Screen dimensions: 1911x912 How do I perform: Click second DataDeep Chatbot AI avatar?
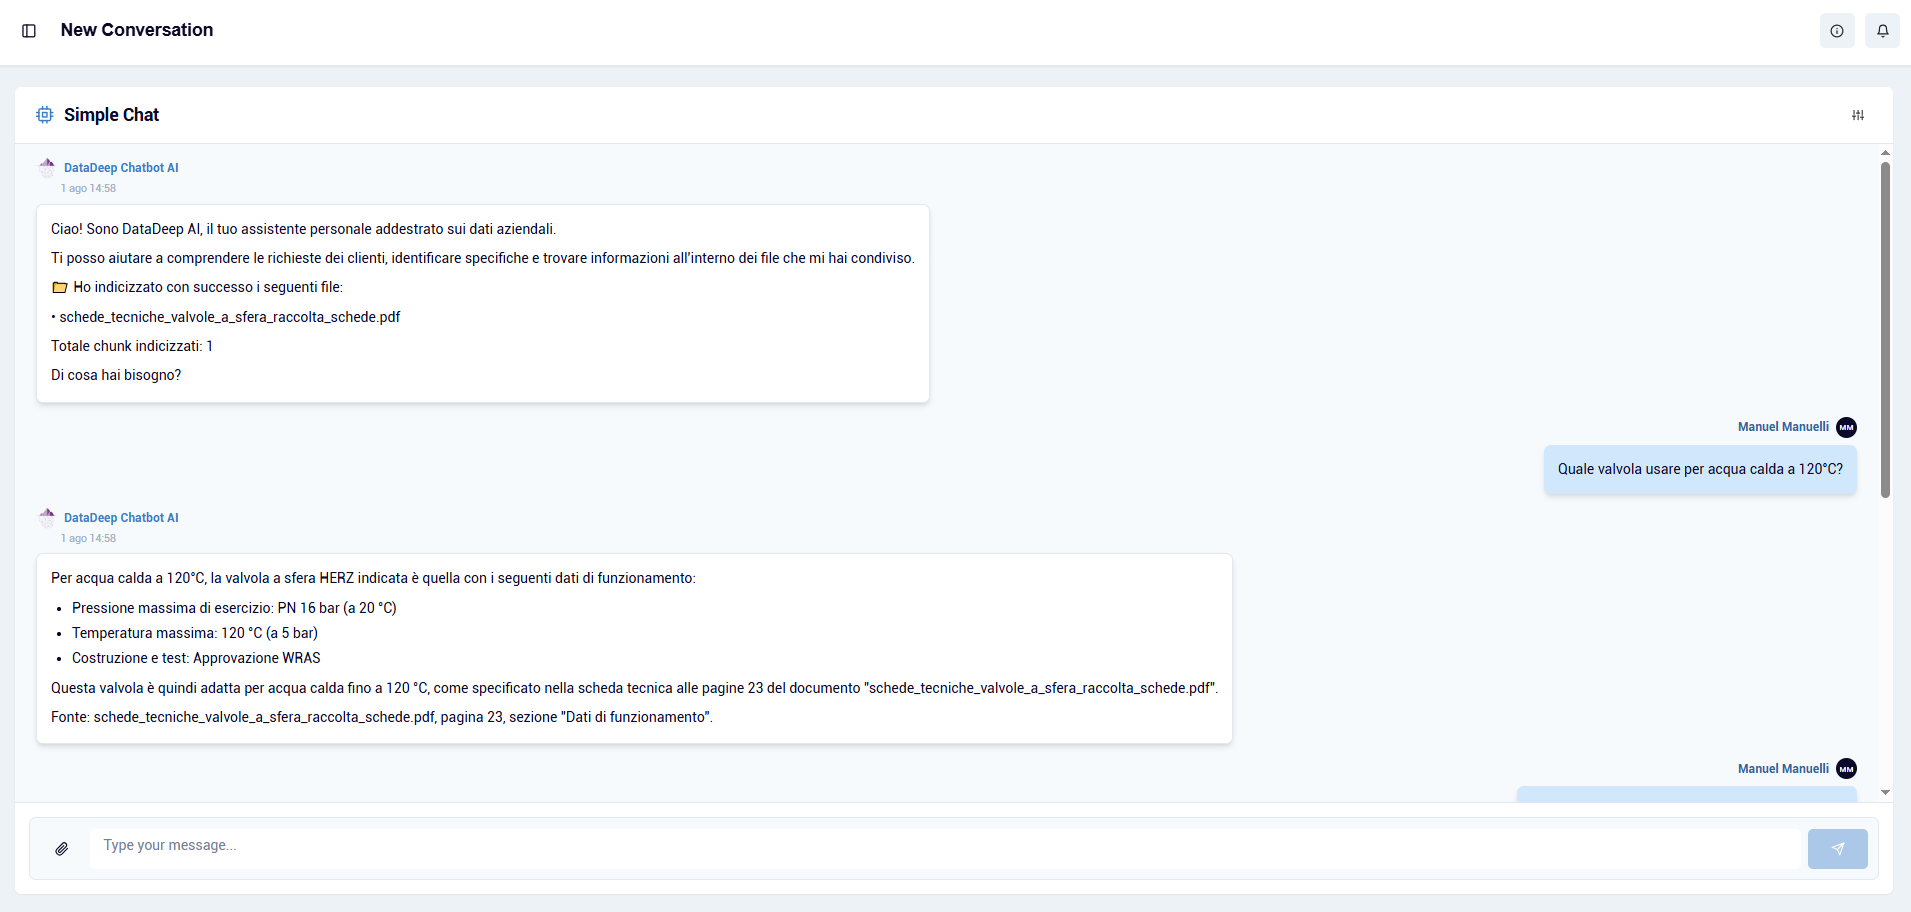47,518
